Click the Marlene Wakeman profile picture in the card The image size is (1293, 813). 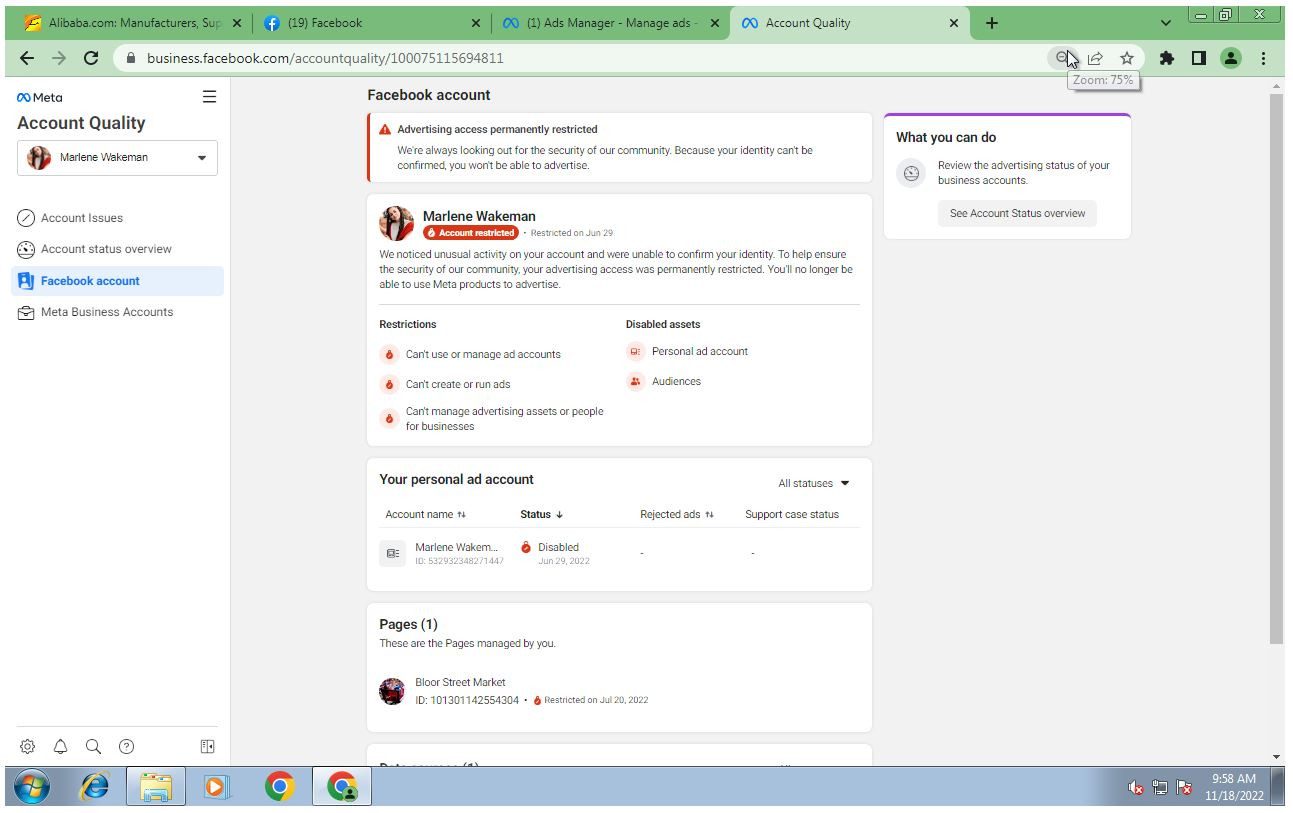pos(396,224)
